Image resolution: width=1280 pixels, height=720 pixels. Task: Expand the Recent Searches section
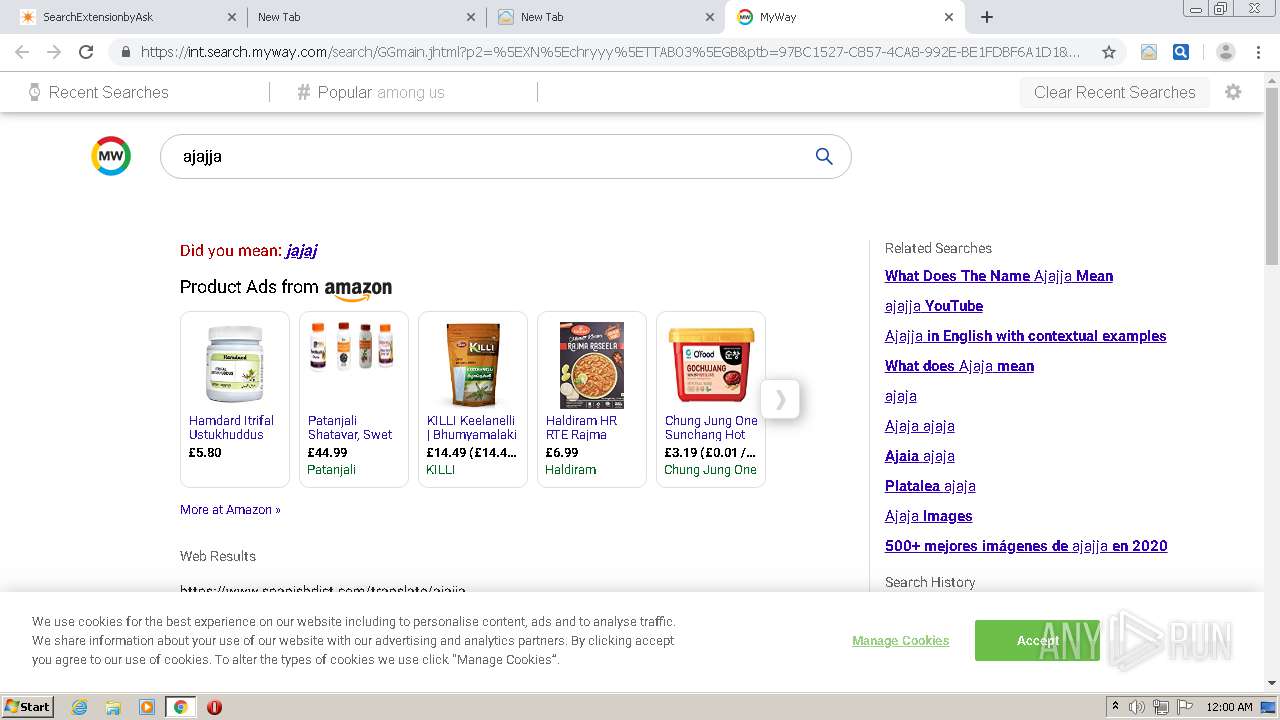click(x=99, y=92)
